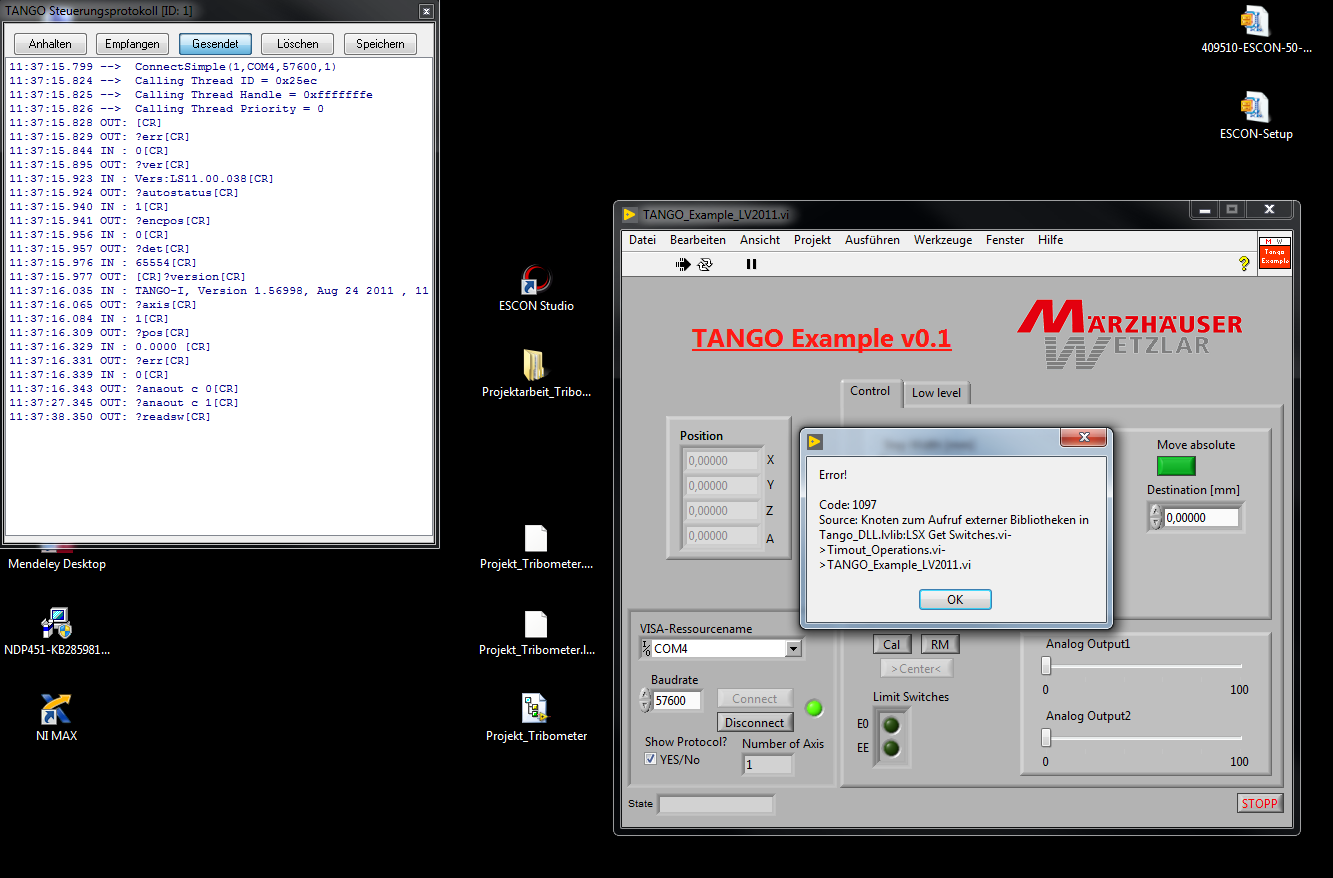Click the EE limit switch LED
The image size is (1333, 878).
[x=890, y=748]
